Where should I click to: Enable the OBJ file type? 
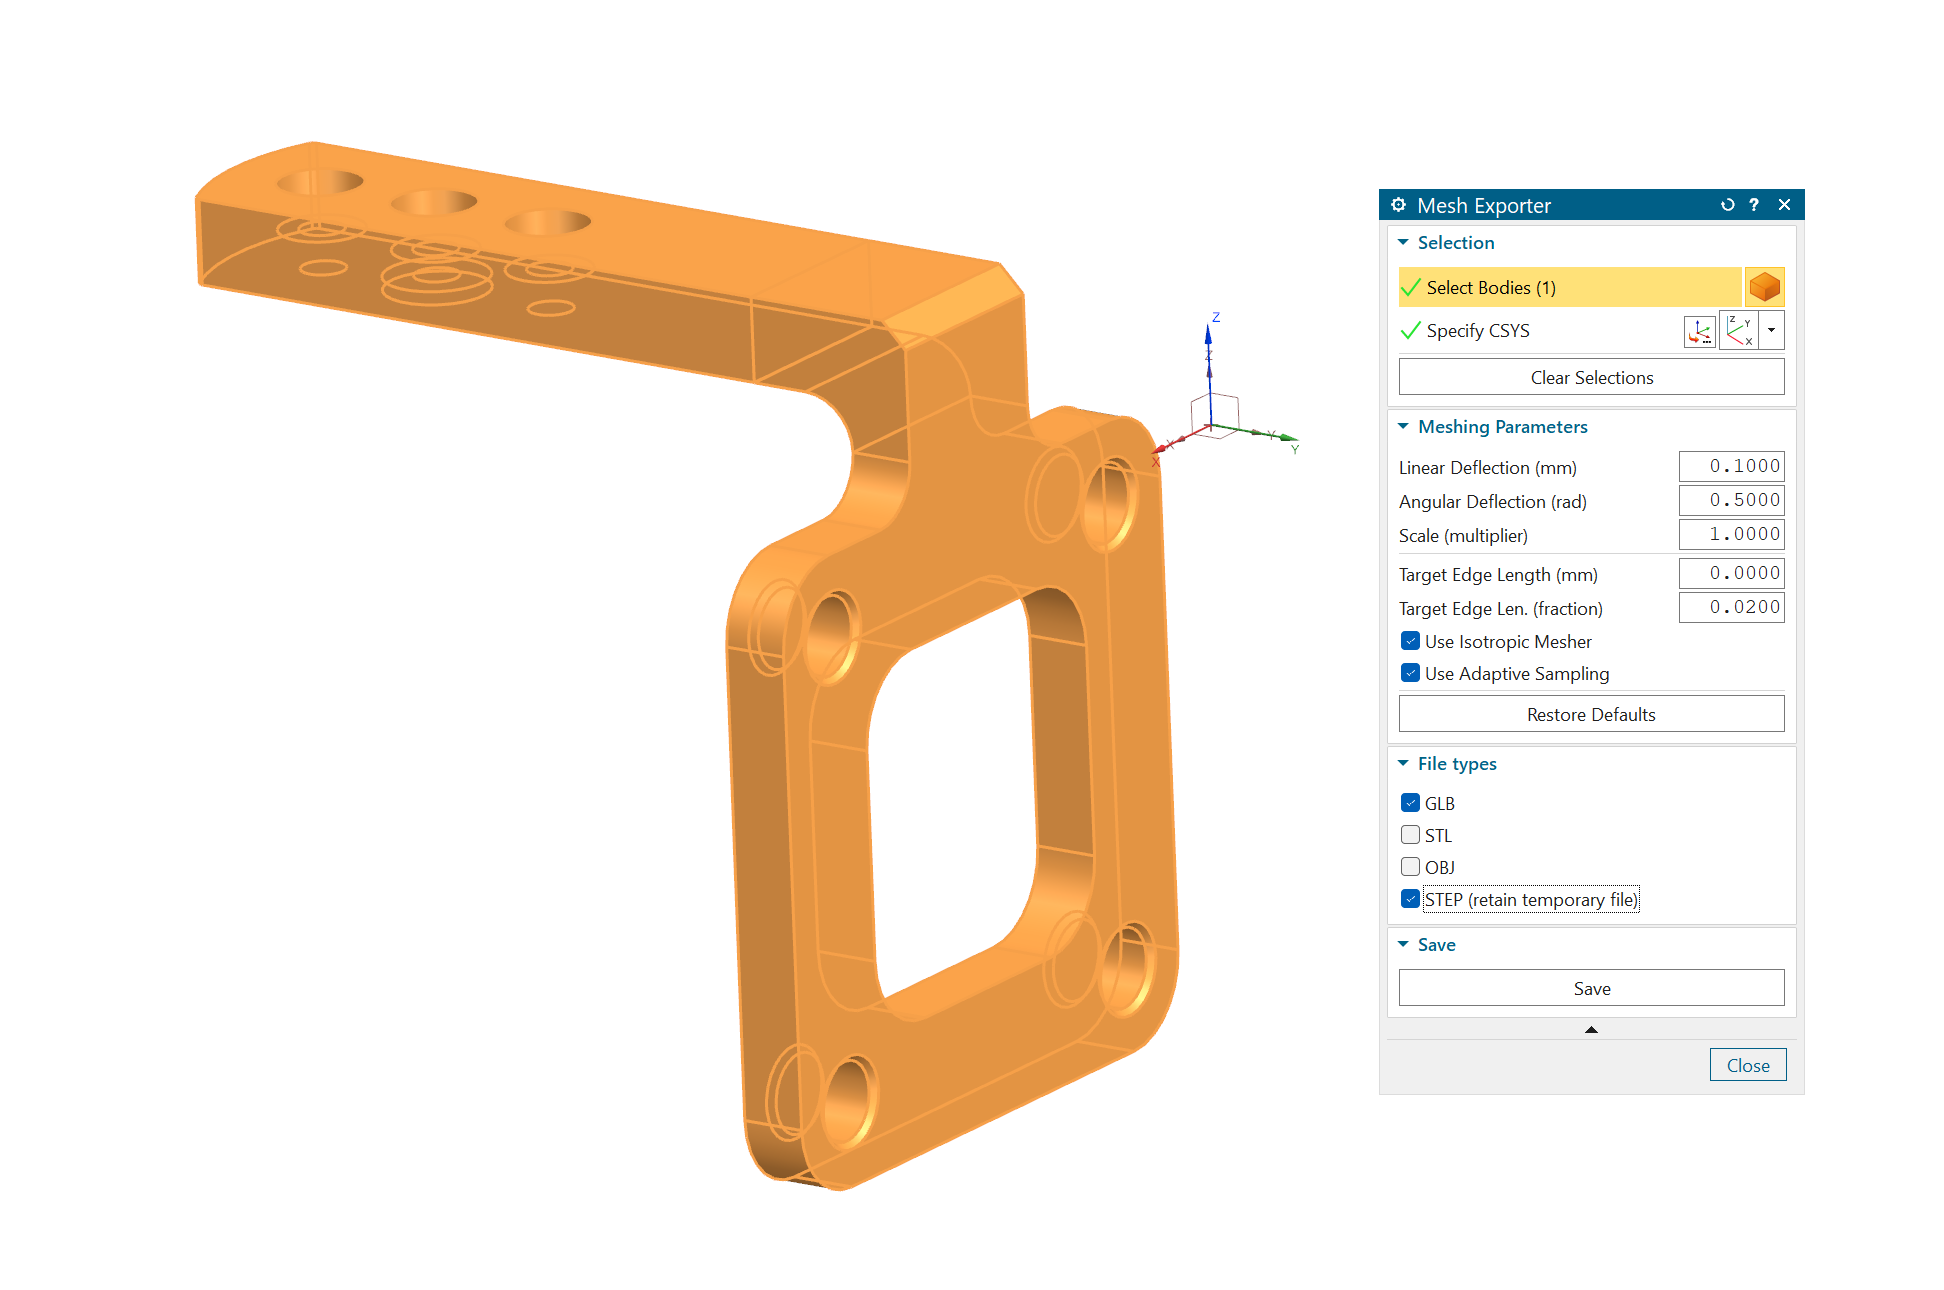(1410, 867)
